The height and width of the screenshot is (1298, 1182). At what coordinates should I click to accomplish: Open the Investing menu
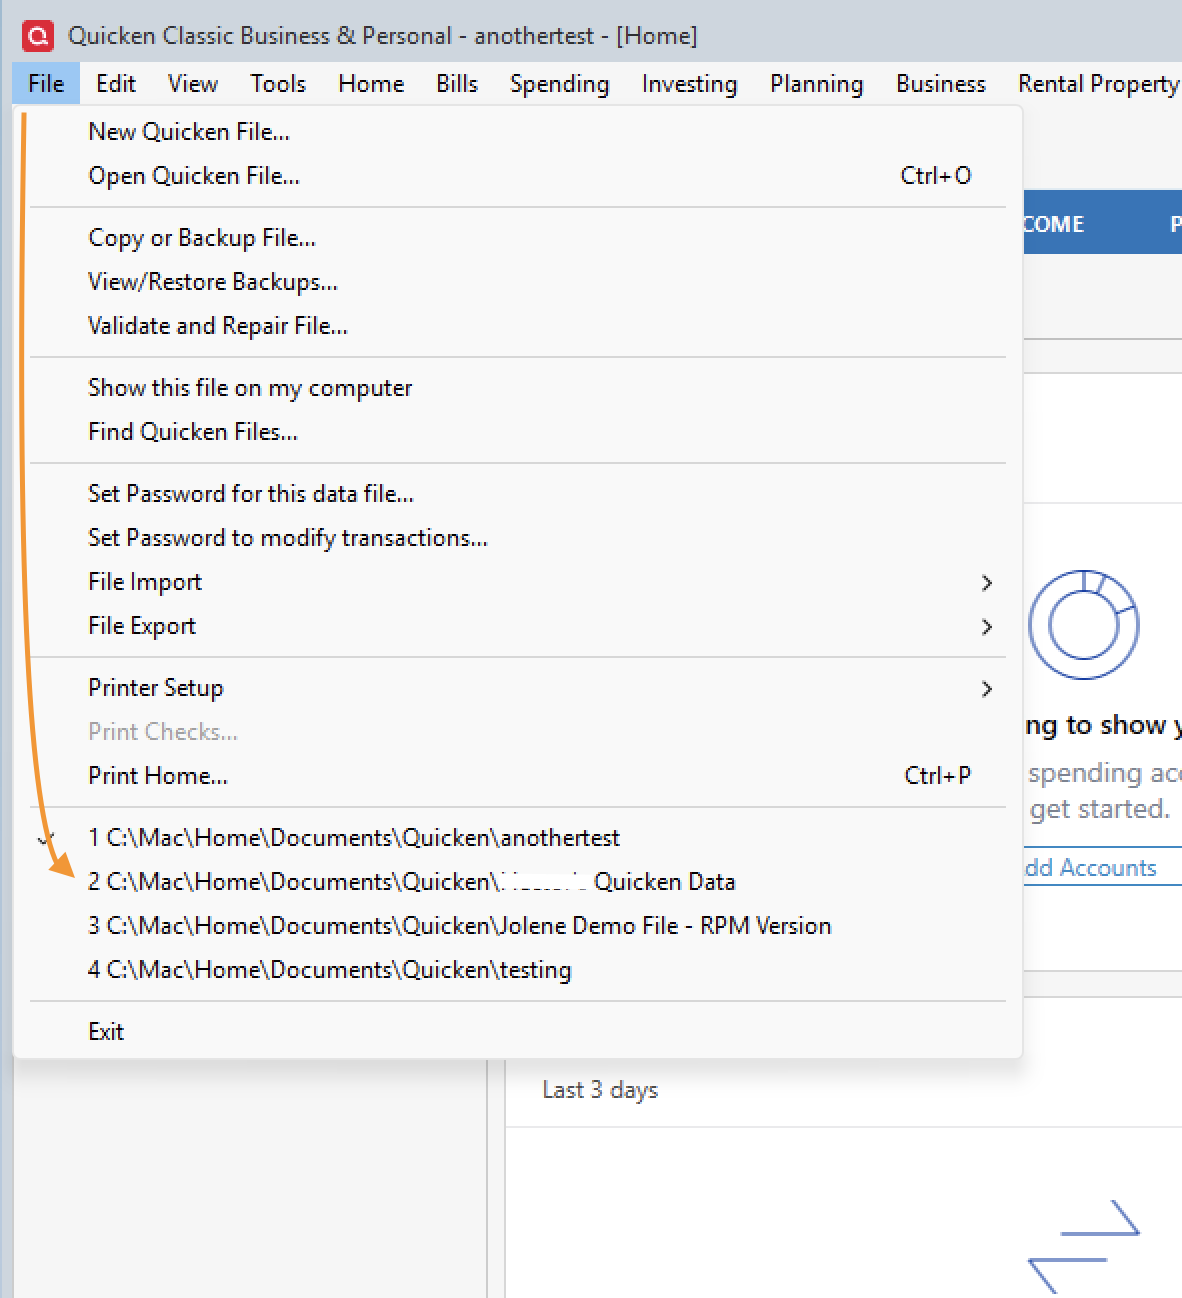(689, 84)
